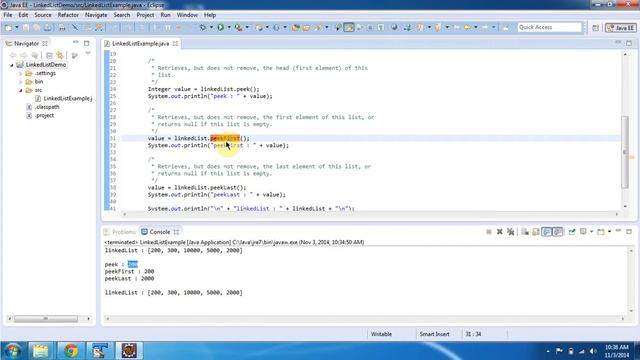Click the Debug bug icon
The width and height of the screenshot is (640, 360).
(x=203, y=27)
